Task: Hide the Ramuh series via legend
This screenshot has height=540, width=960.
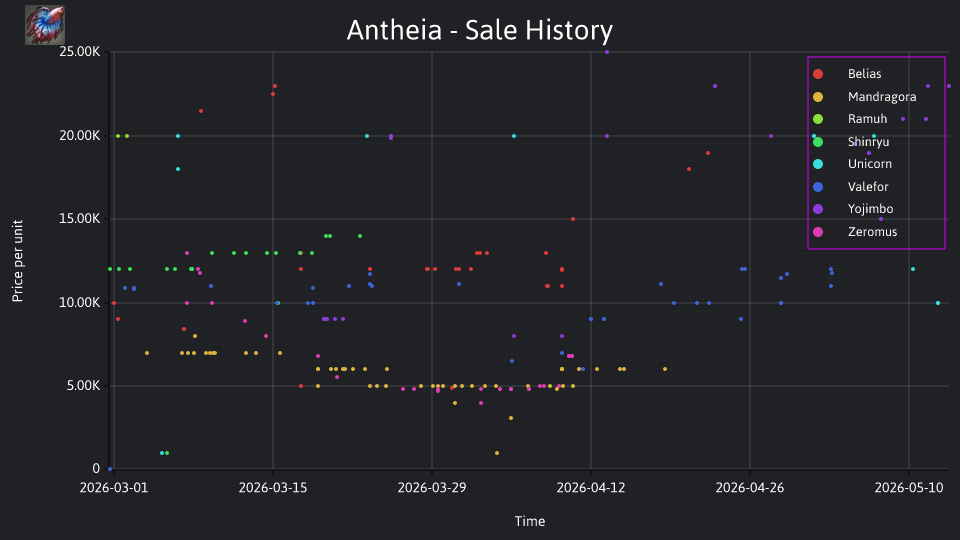Action: point(867,119)
